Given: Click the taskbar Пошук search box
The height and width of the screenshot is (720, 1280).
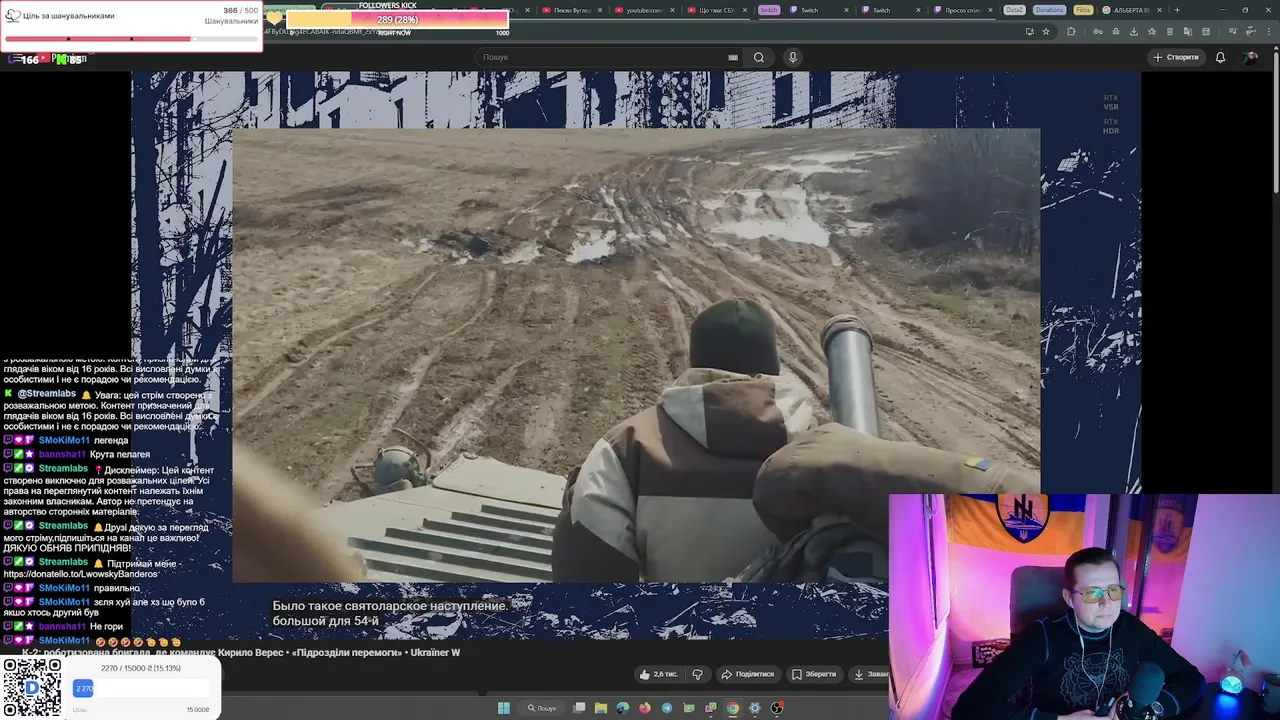Looking at the screenshot, I should pos(542,708).
